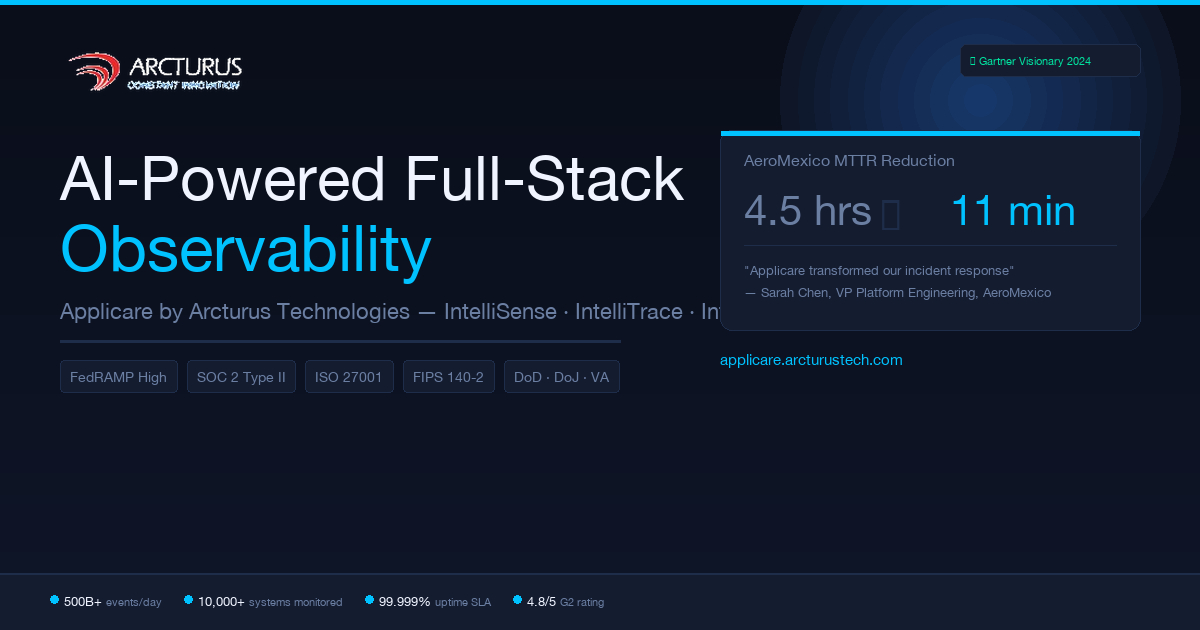Select the FedRAMP High badge
Viewport: 1200px width, 630px height.
point(119,377)
